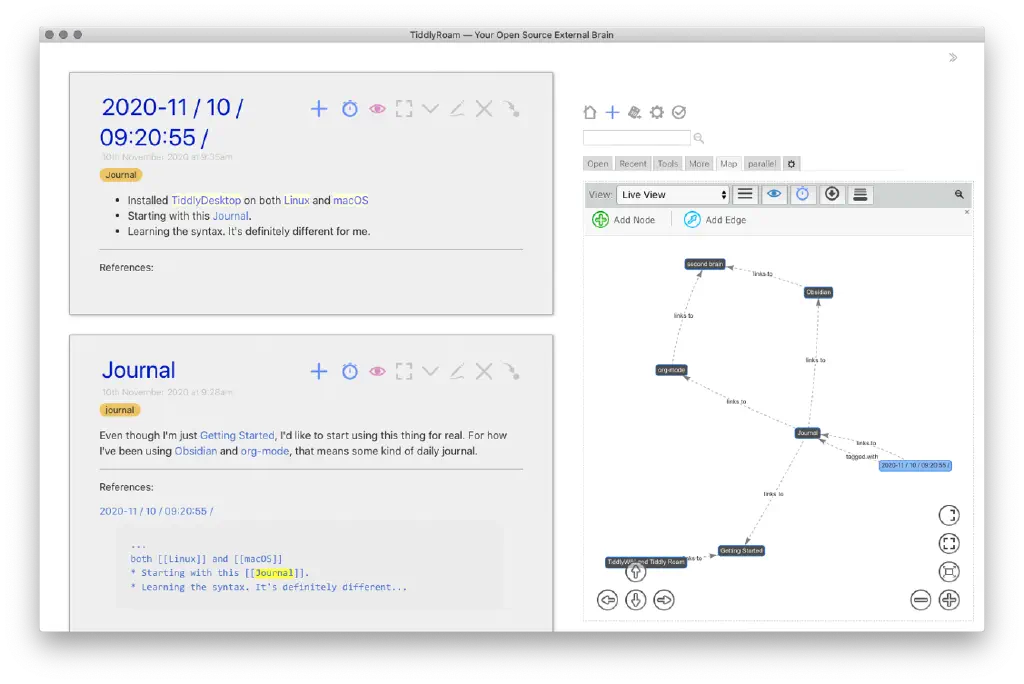Image resolution: width=1024 pixels, height=684 pixels.
Task: Toggle the blue eye button in map toolbar
Action: [774, 194]
